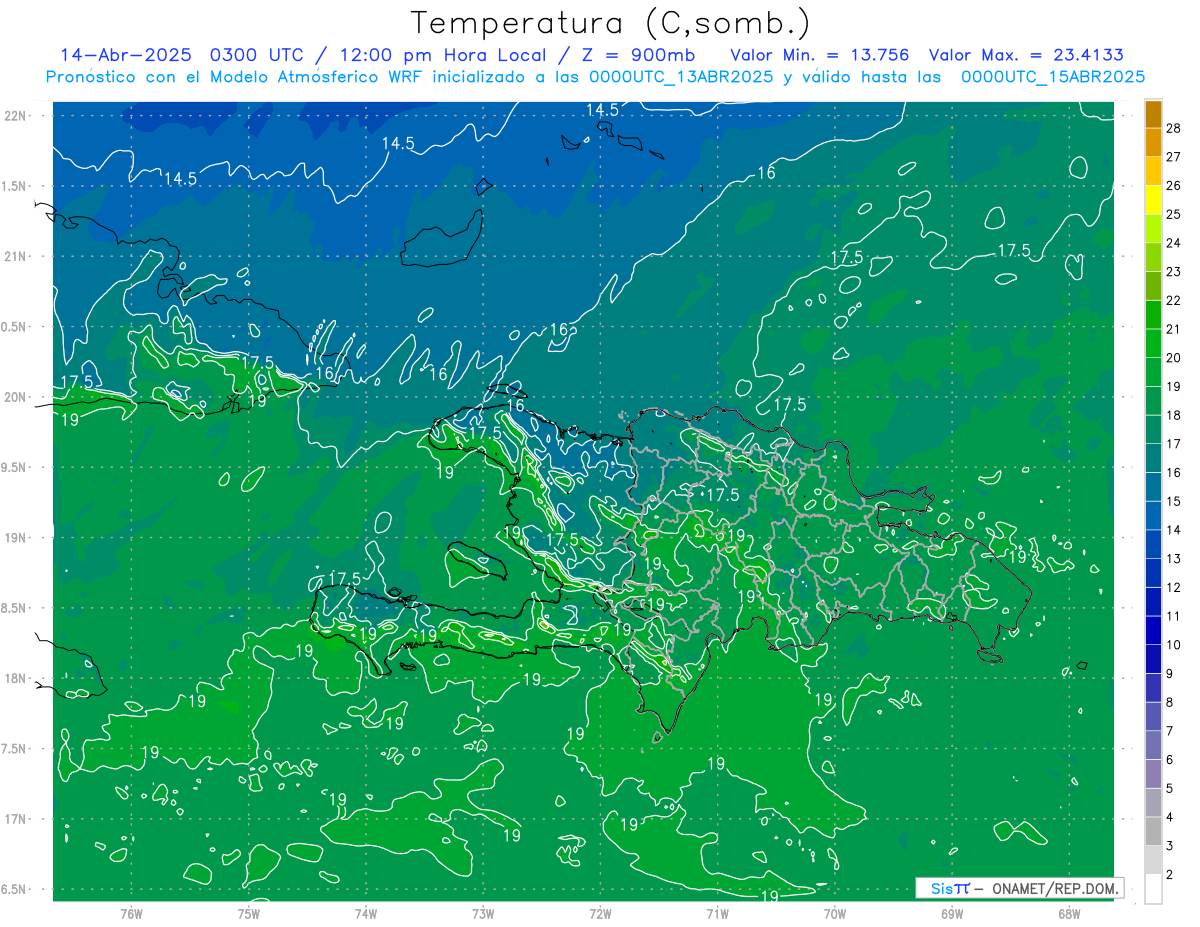This screenshot has width=1200, height=927.
Task: Click the longitude axis label '70W'
Action: click(x=835, y=913)
